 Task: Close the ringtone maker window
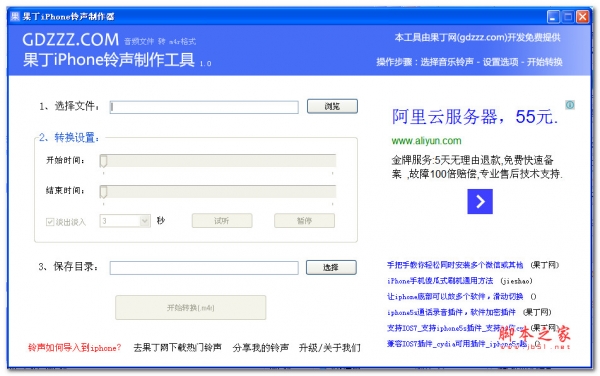582,17
